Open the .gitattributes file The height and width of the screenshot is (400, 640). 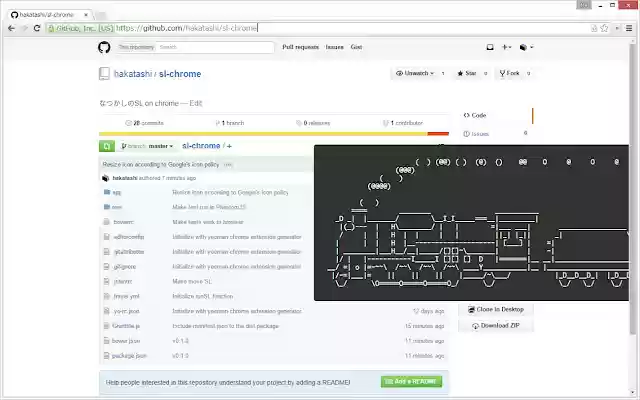[129, 252]
